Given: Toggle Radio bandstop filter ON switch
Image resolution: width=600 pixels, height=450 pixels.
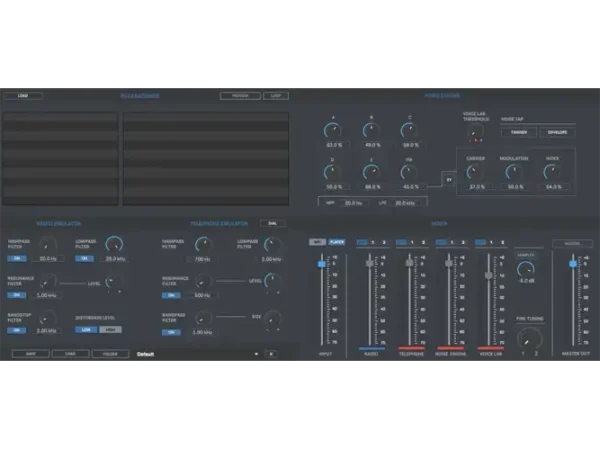Looking at the screenshot, I should (x=17, y=330).
